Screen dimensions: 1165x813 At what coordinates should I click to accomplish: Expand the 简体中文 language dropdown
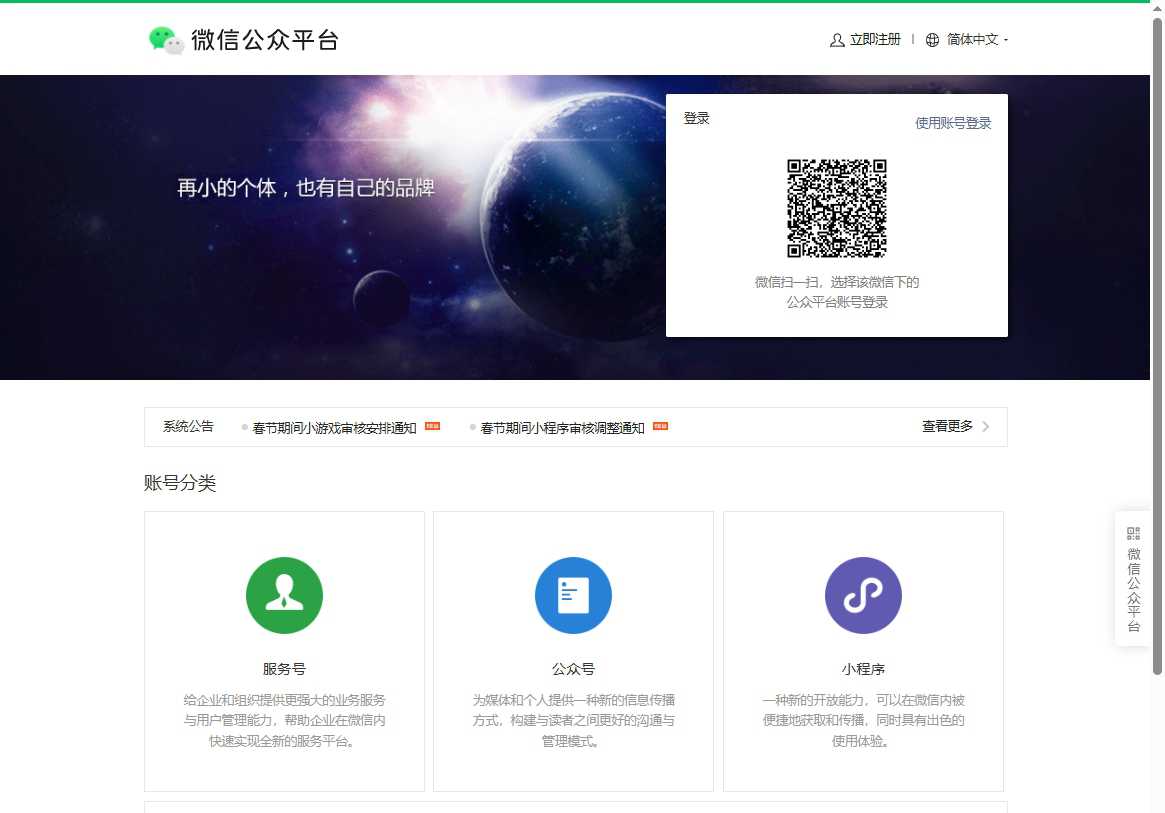pyautogui.click(x=972, y=40)
